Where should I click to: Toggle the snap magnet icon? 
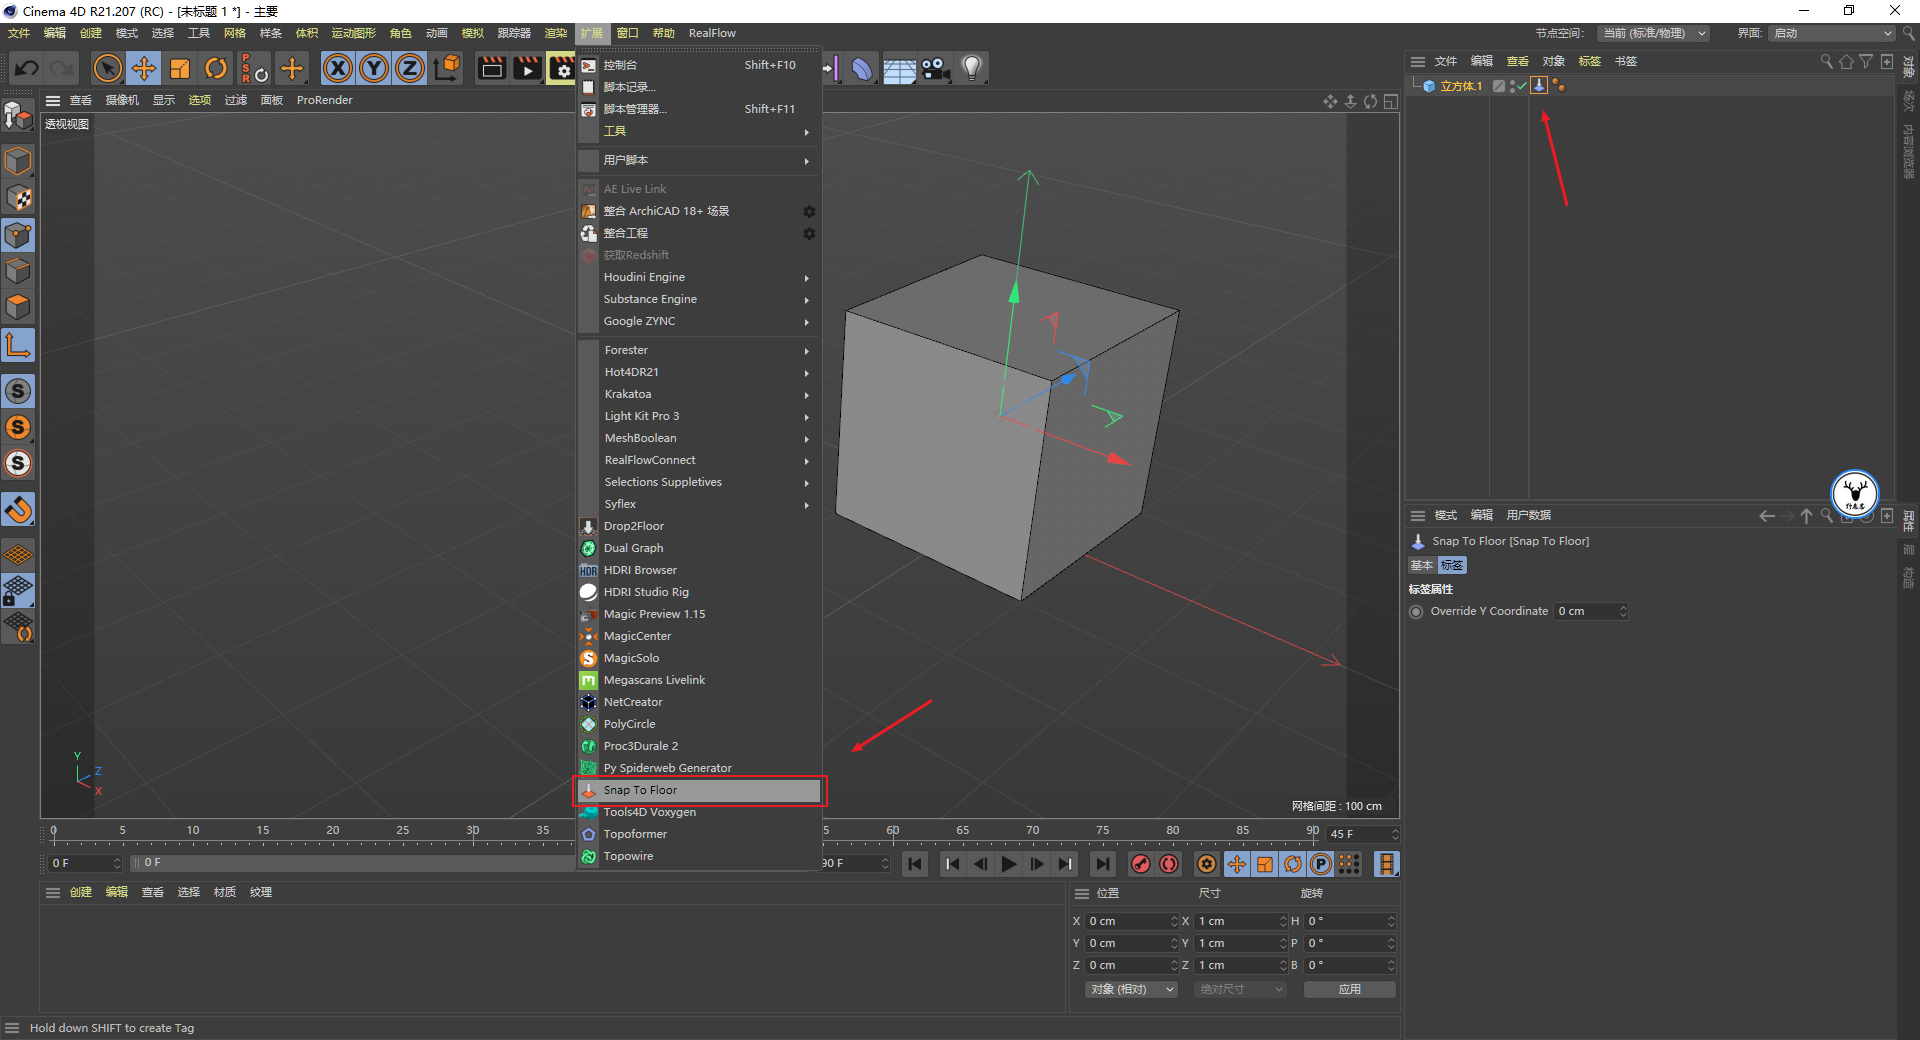18,510
